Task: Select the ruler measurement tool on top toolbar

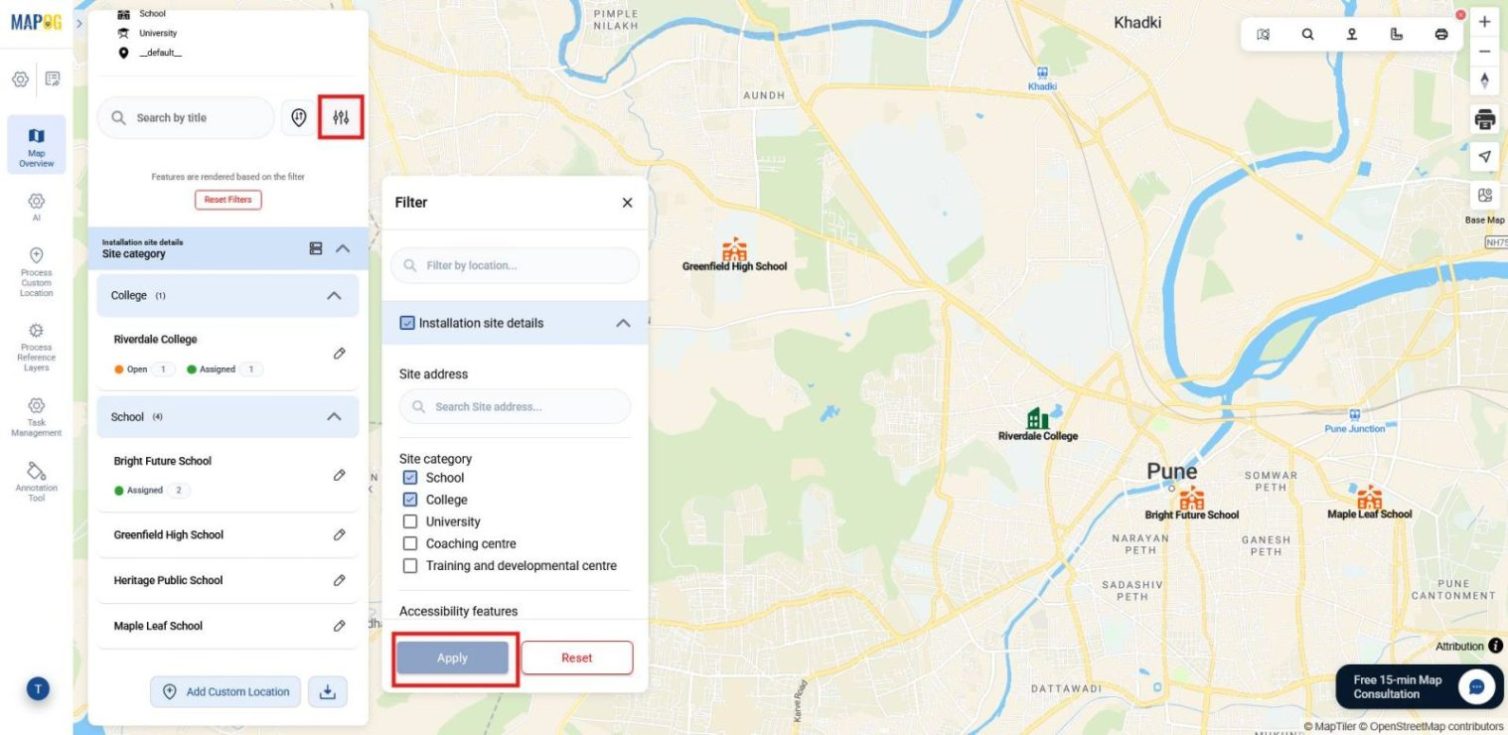Action: pos(1395,33)
